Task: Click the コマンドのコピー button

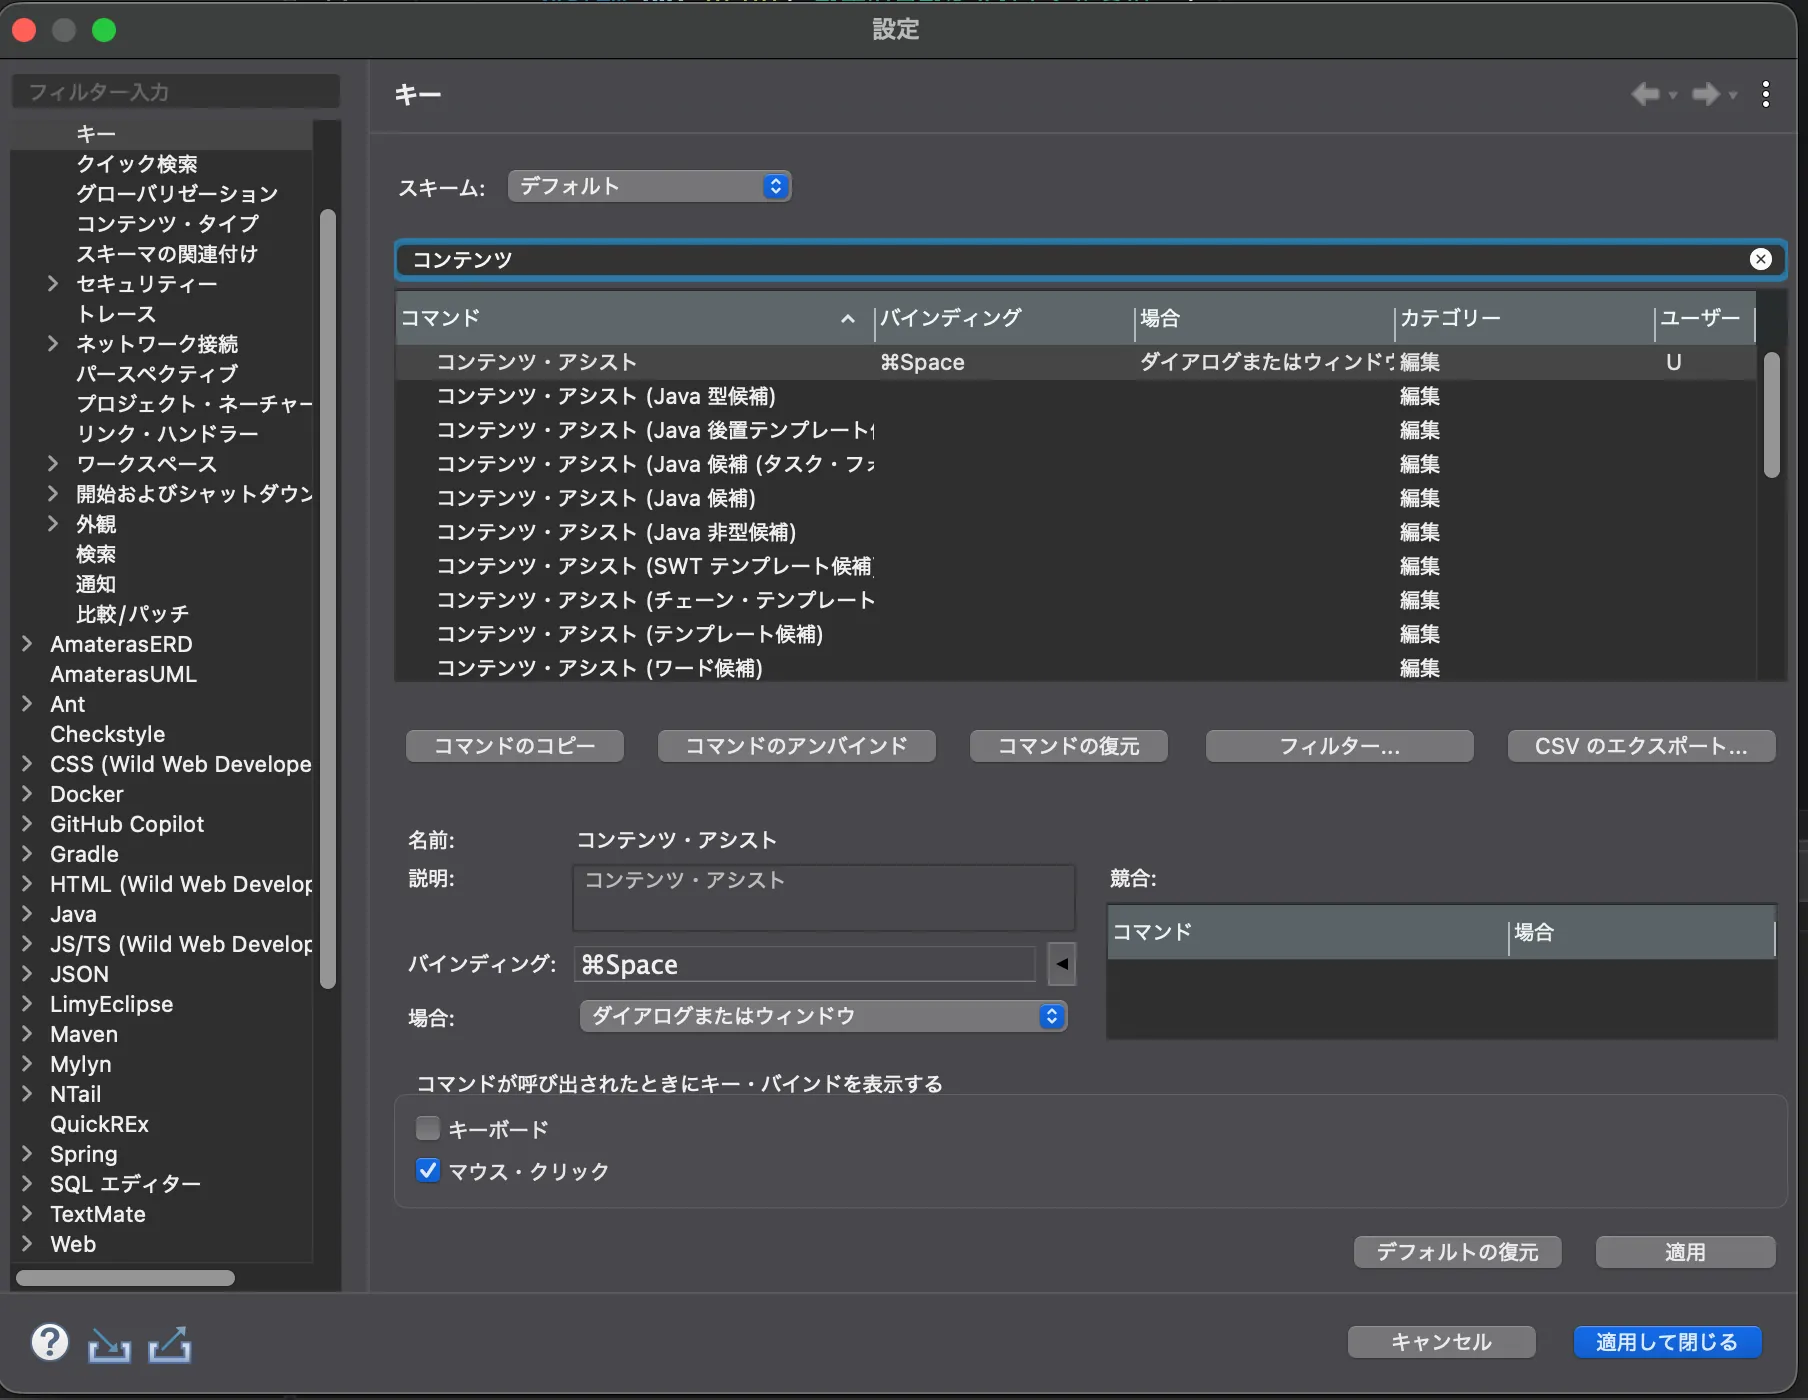Action: click(x=514, y=746)
